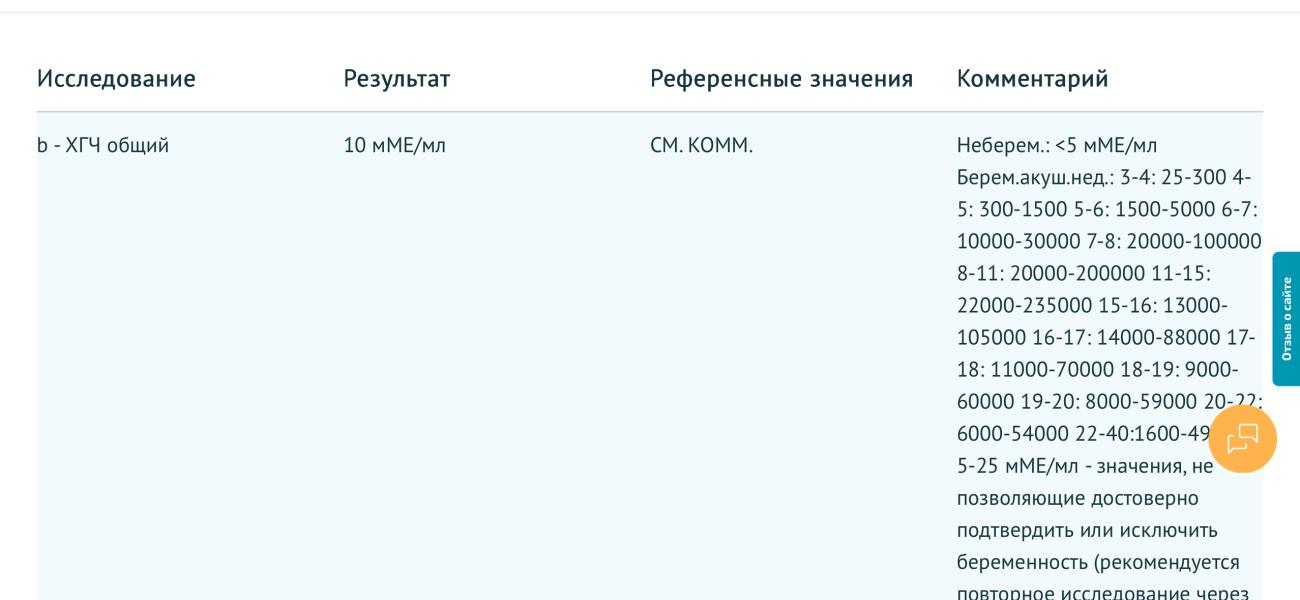Click the 'Отзыв о сайте' feedback side tab
Image resolution: width=1300 pixels, height=600 pixels.
[x=1286, y=319]
